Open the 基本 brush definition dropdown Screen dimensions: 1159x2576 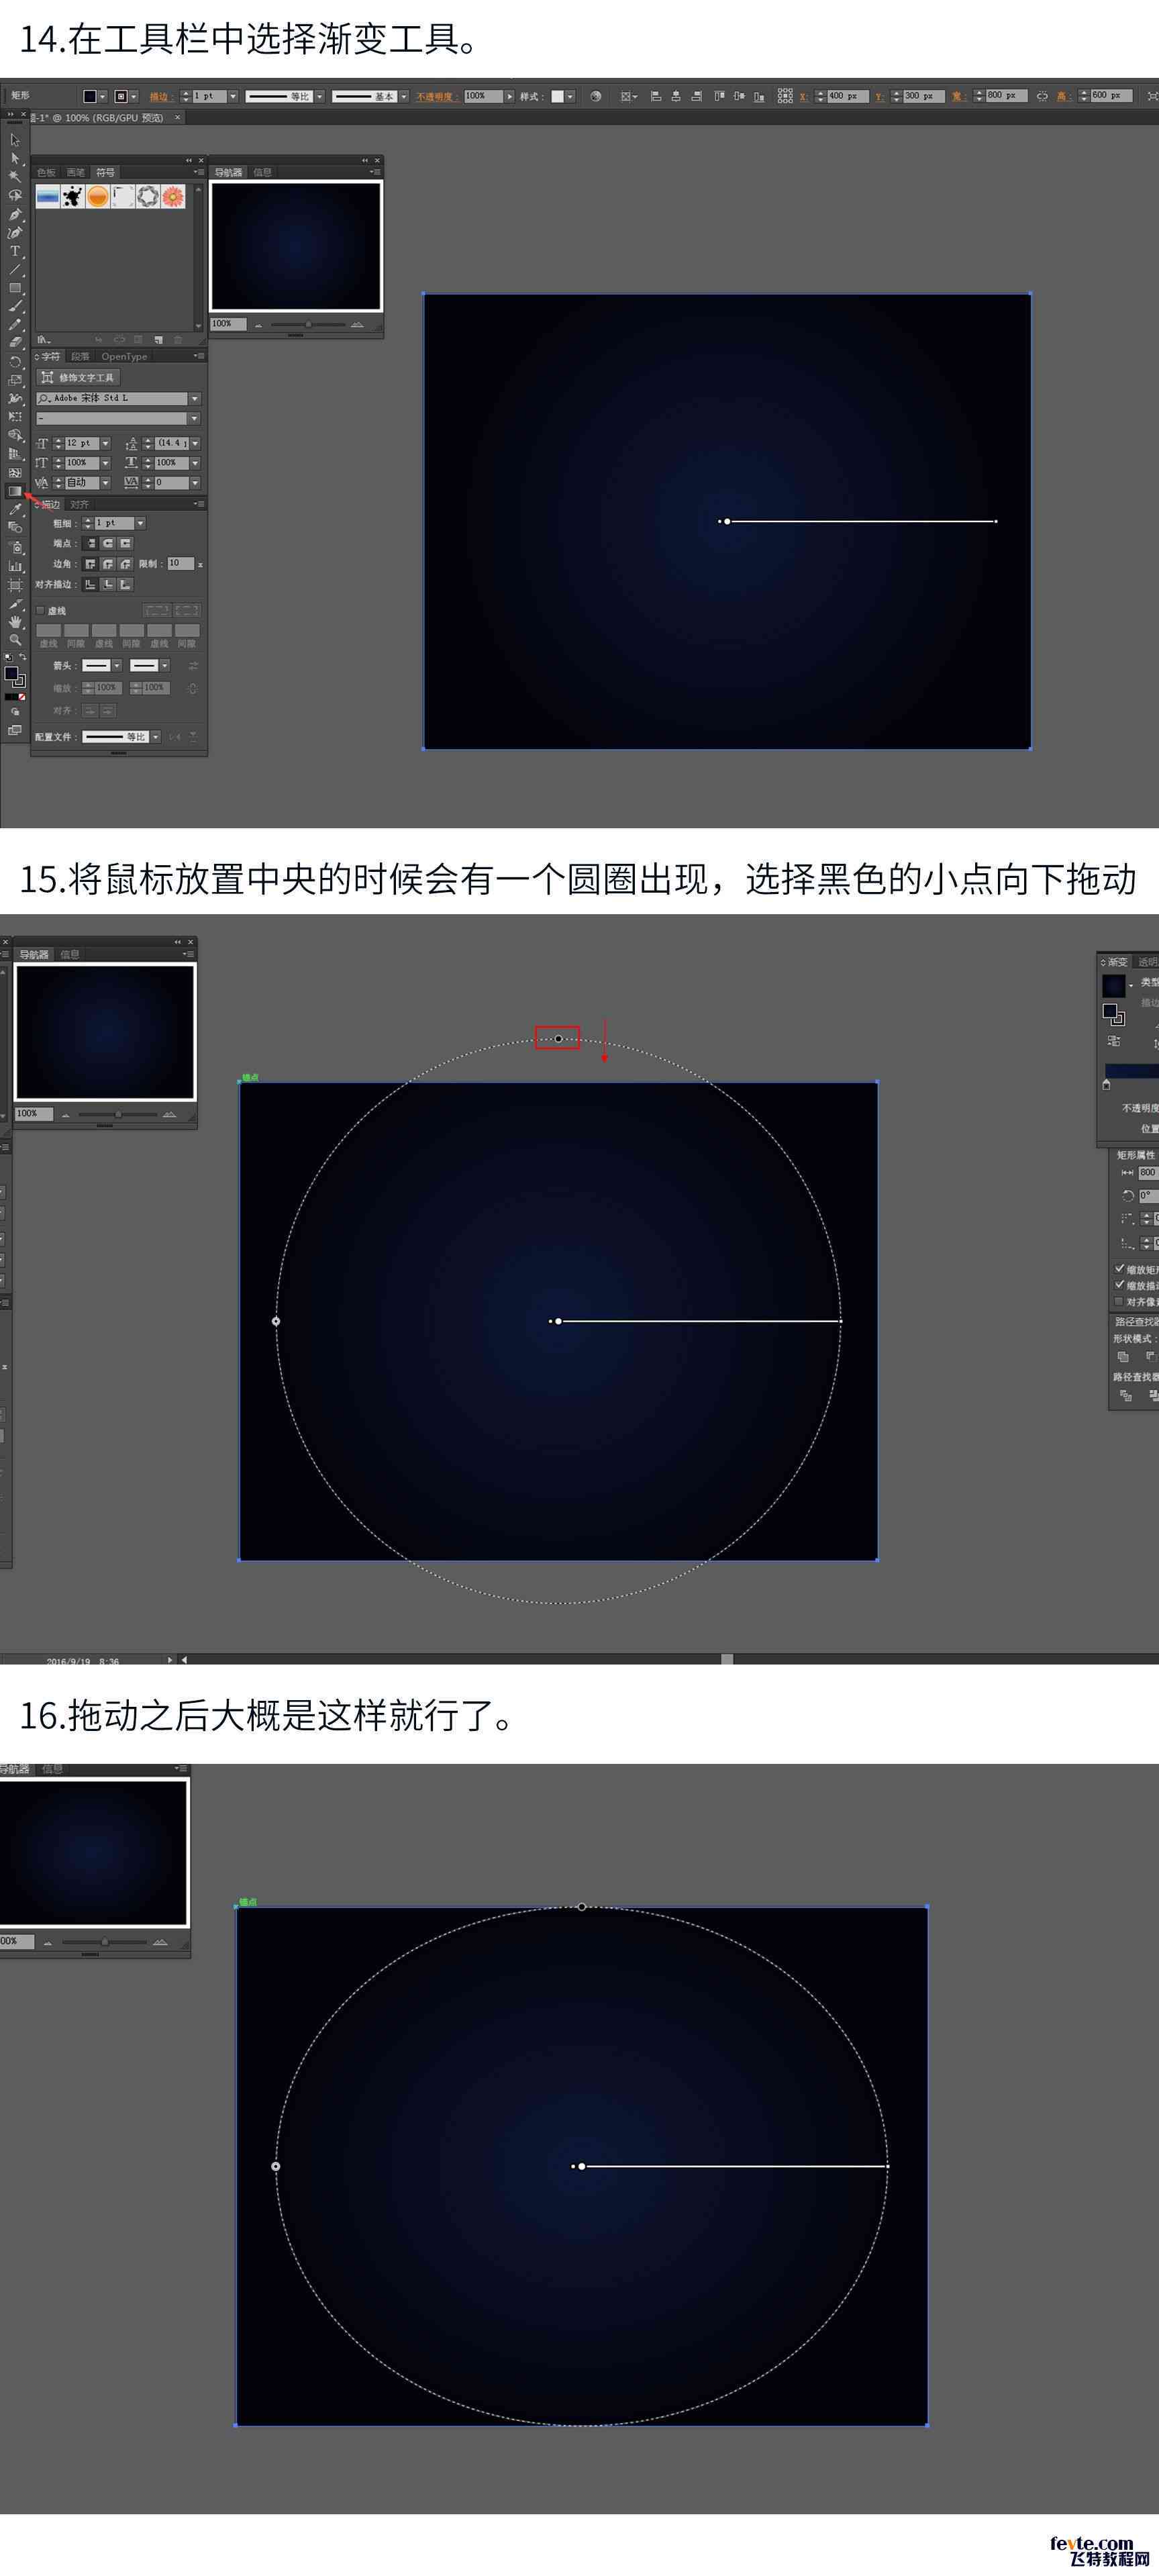coord(403,96)
